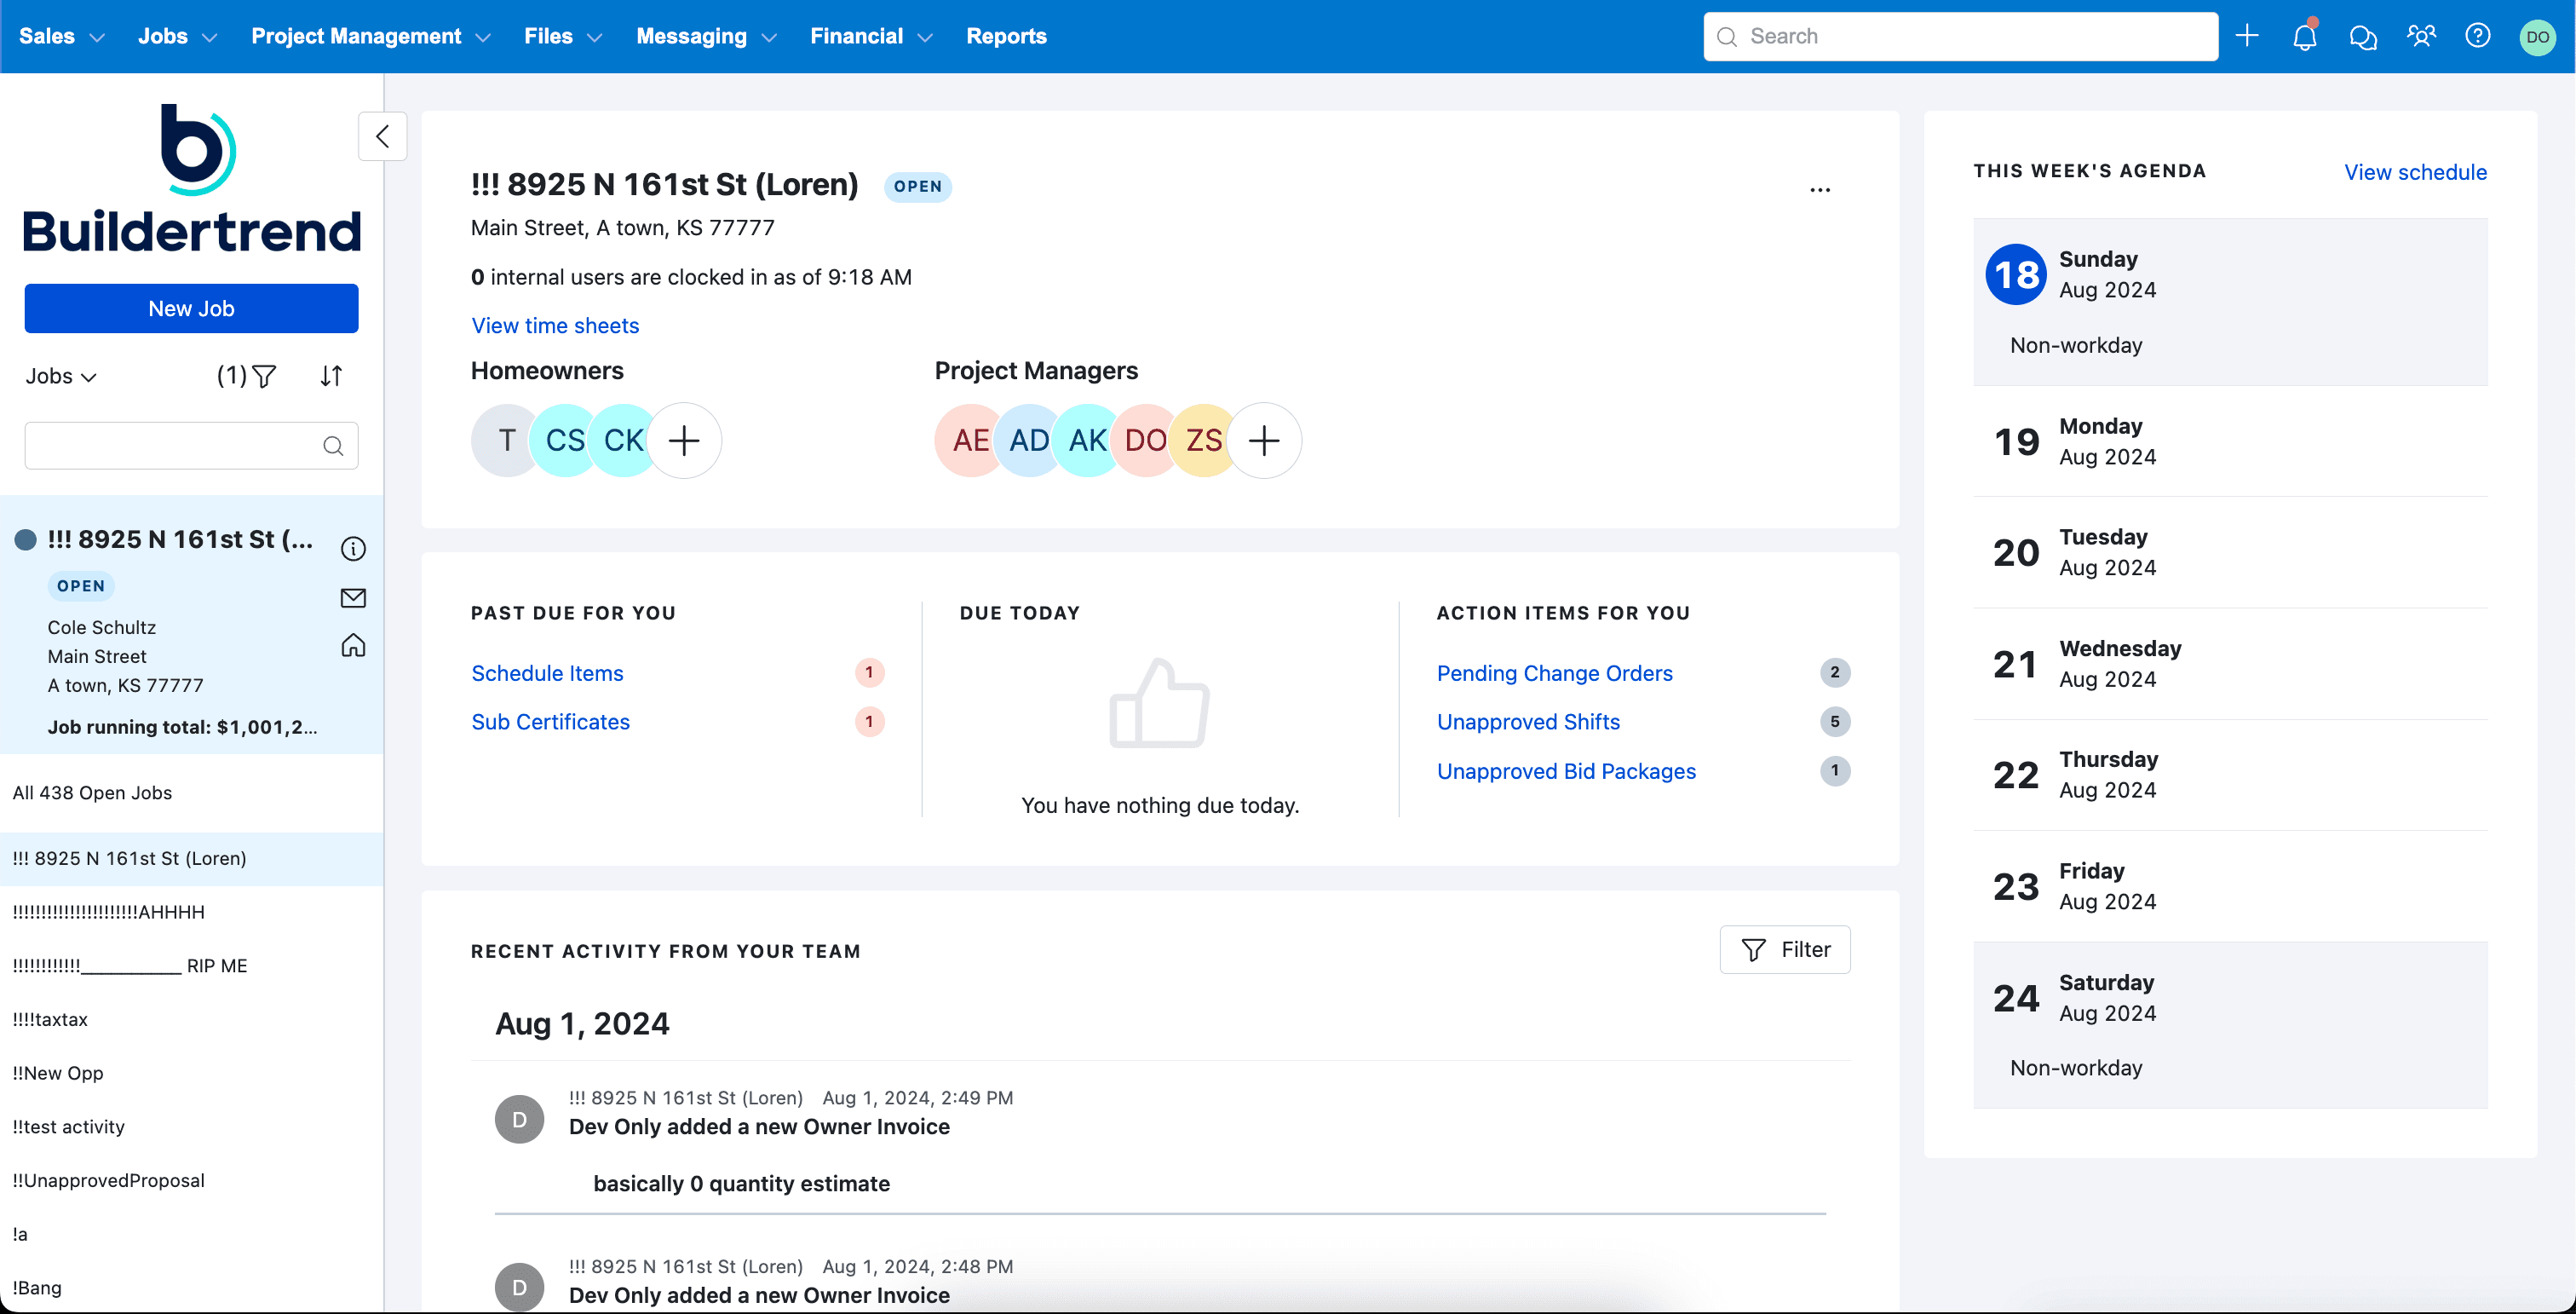The height and width of the screenshot is (1314, 2576).
Task: Open the notifications bell
Action: [2304, 36]
